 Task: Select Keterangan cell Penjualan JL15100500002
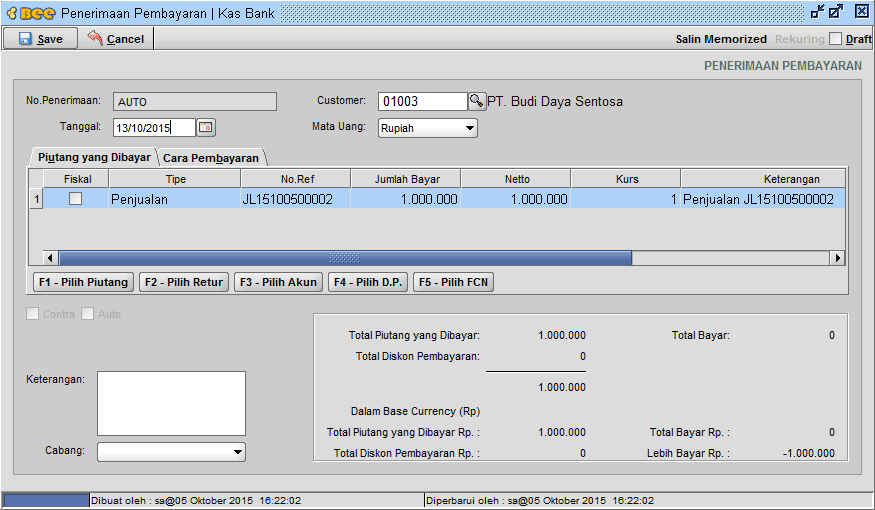tap(763, 199)
